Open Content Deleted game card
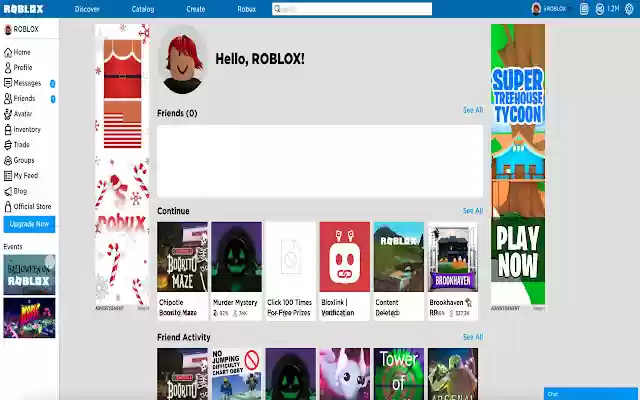Screen dimensions: 640x400 [x=399, y=271]
